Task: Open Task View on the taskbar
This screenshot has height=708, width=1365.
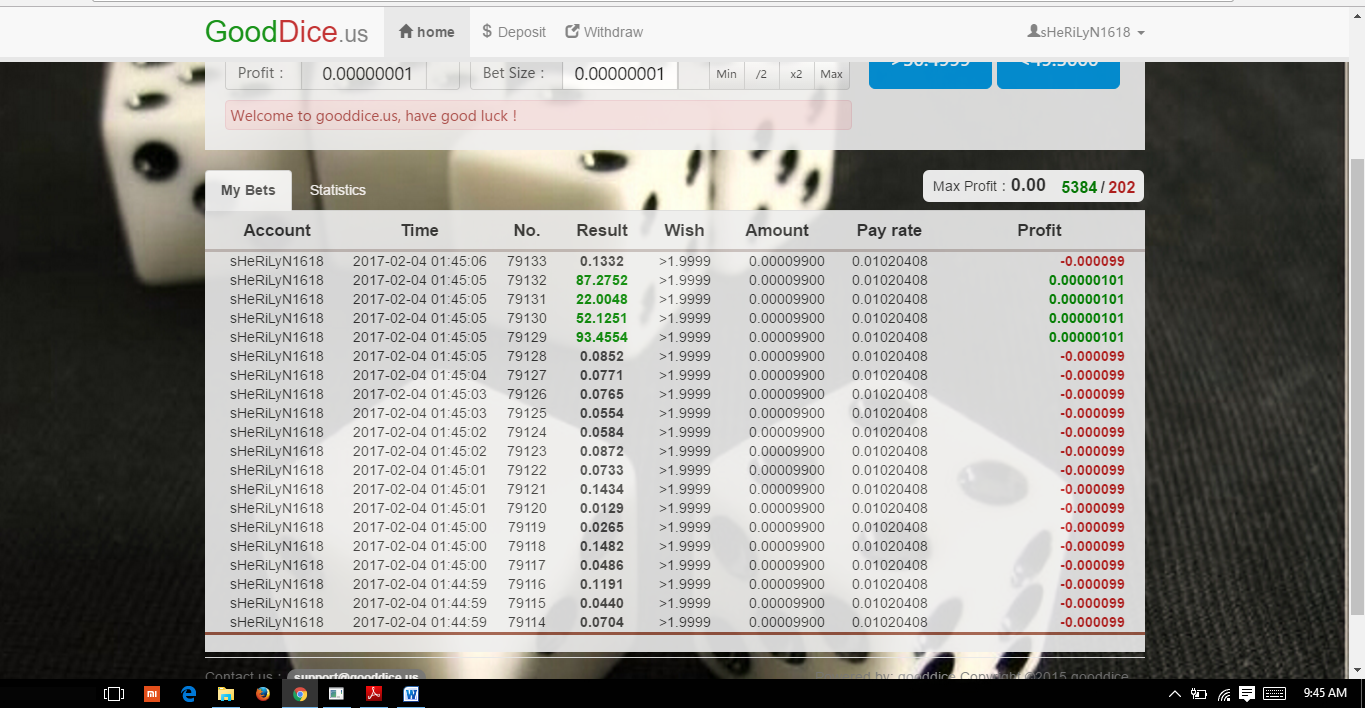Action: click(114, 693)
